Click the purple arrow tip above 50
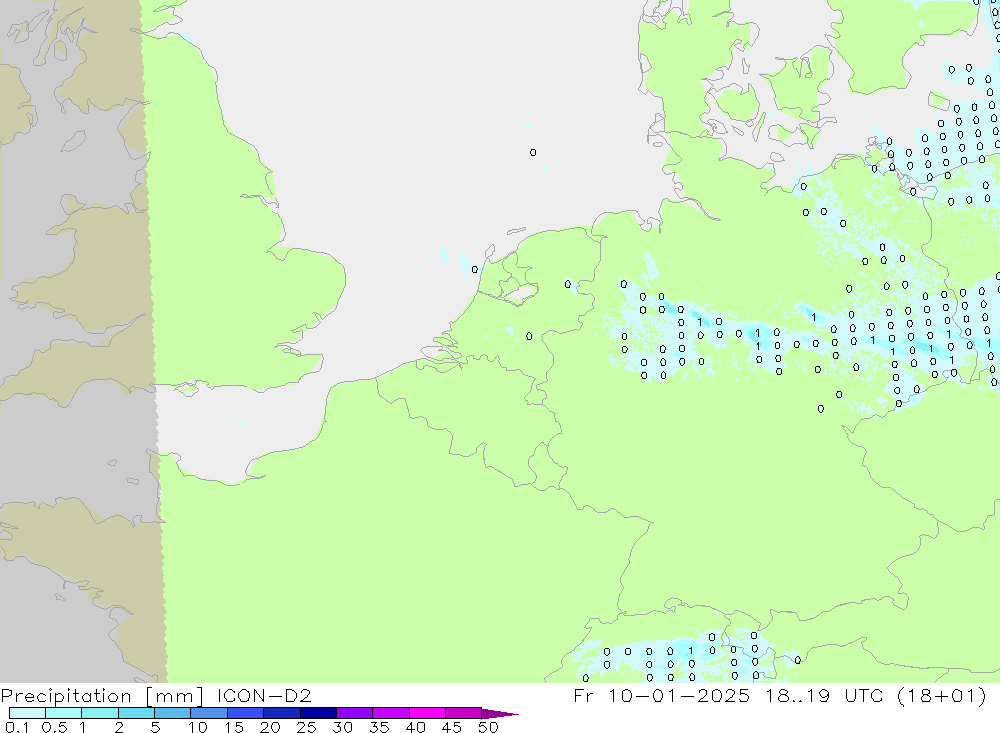The width and height of the screenshot is (1000, 733). (x=499, y=714)
